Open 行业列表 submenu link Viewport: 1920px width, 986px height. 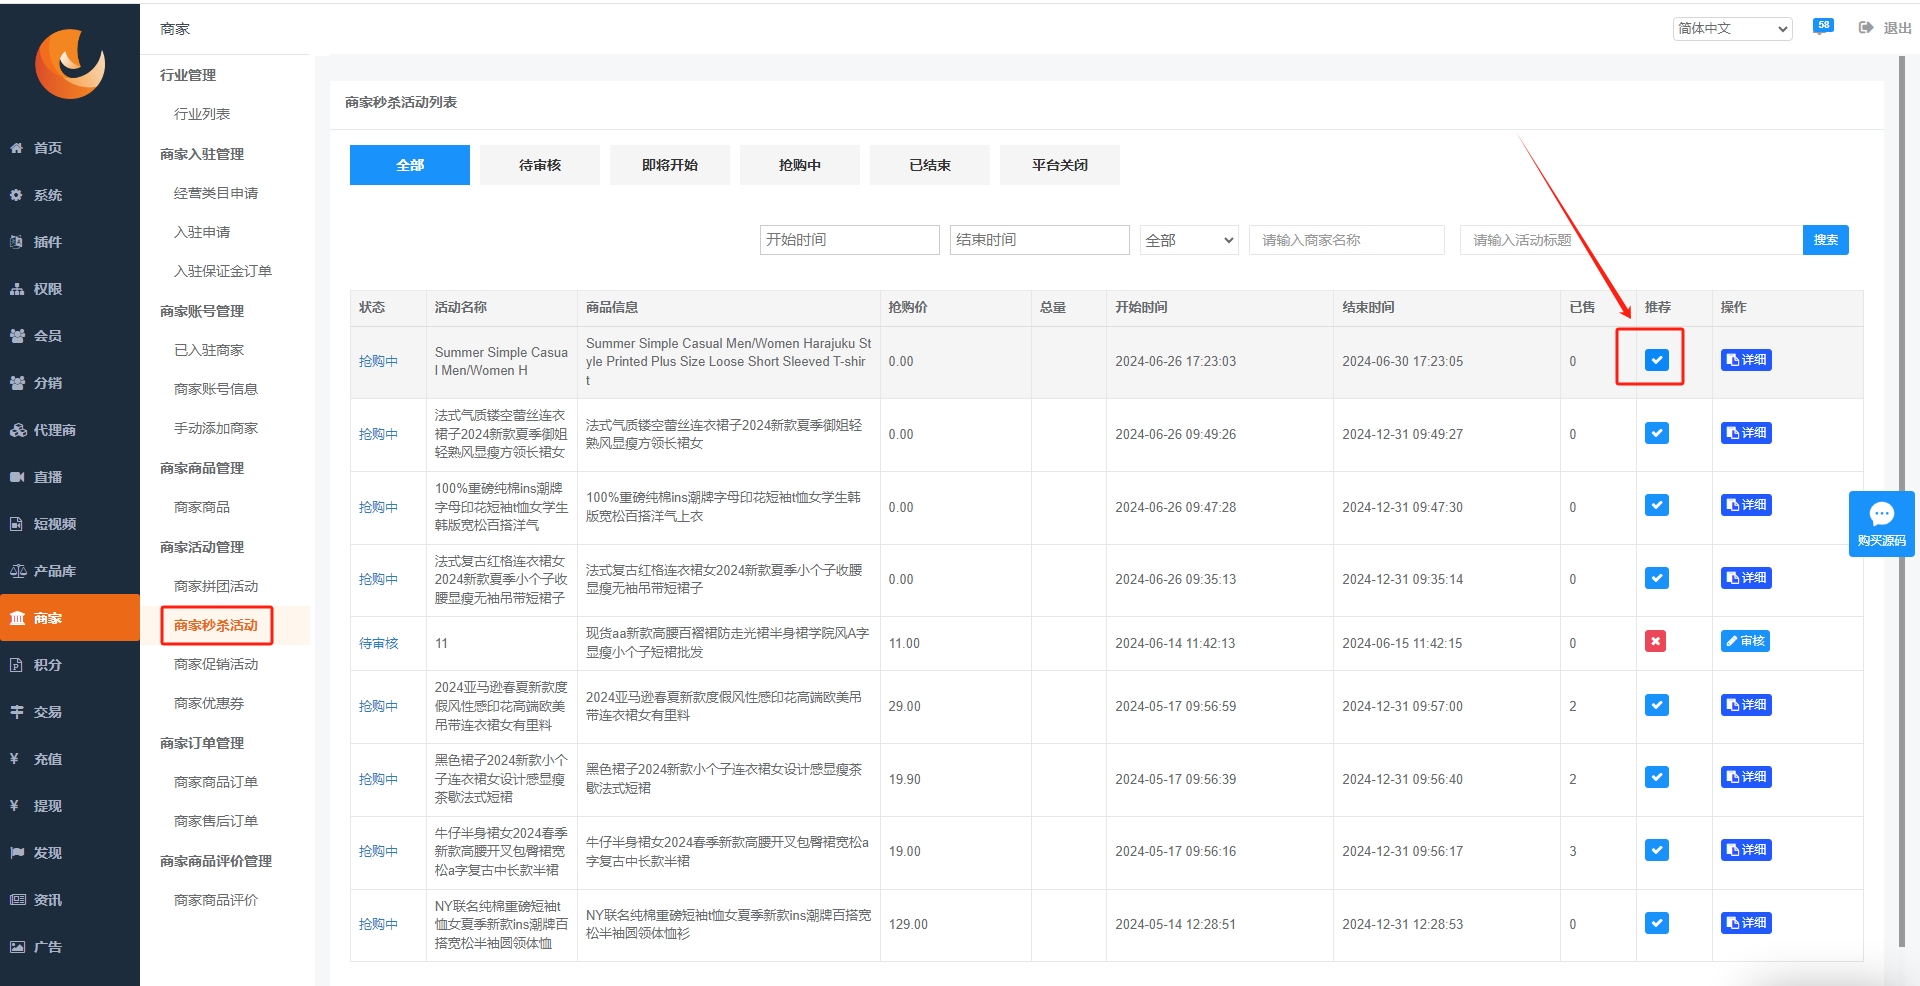202,114
